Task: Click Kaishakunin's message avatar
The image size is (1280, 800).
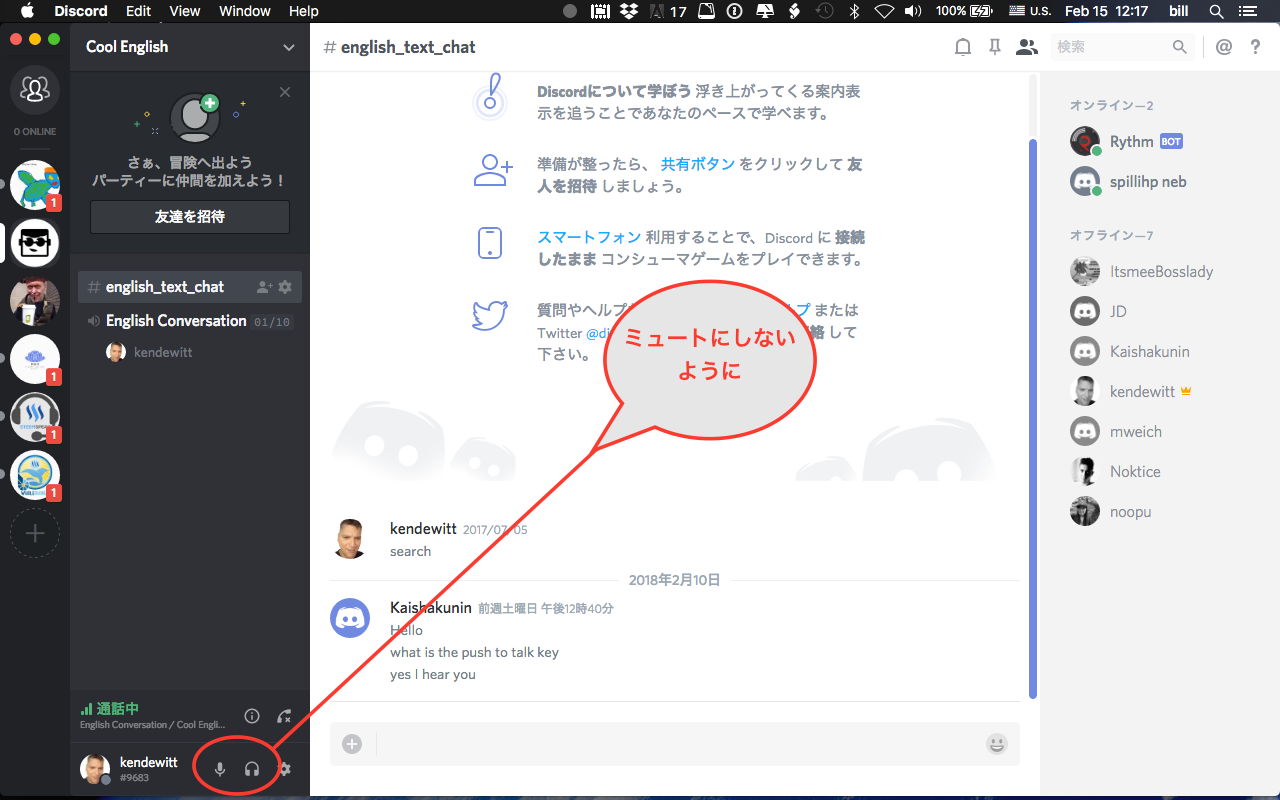Action: click(350, 618)
